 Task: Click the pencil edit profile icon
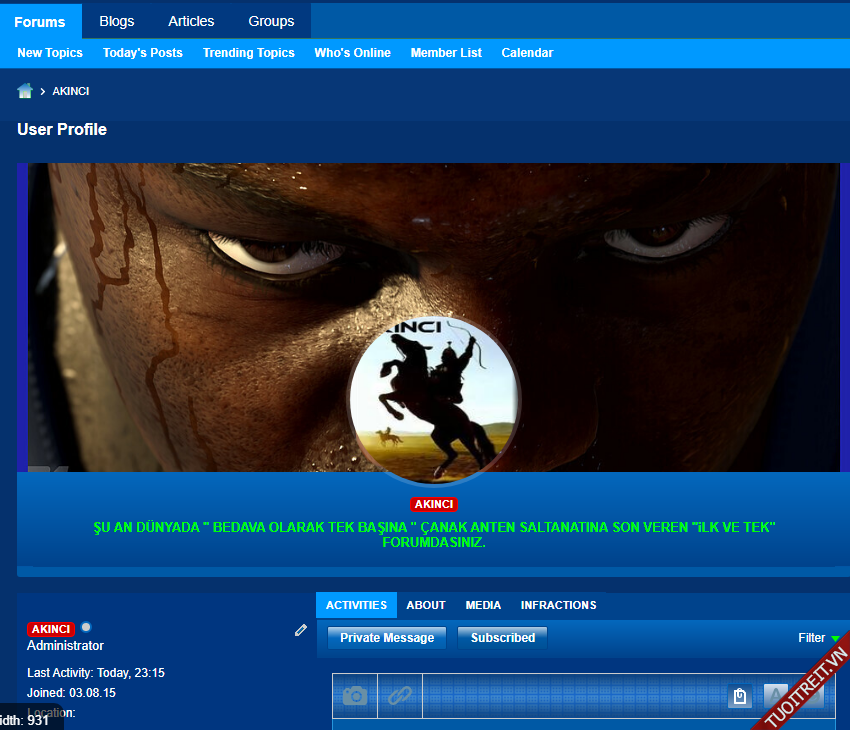tap(301, 630)
